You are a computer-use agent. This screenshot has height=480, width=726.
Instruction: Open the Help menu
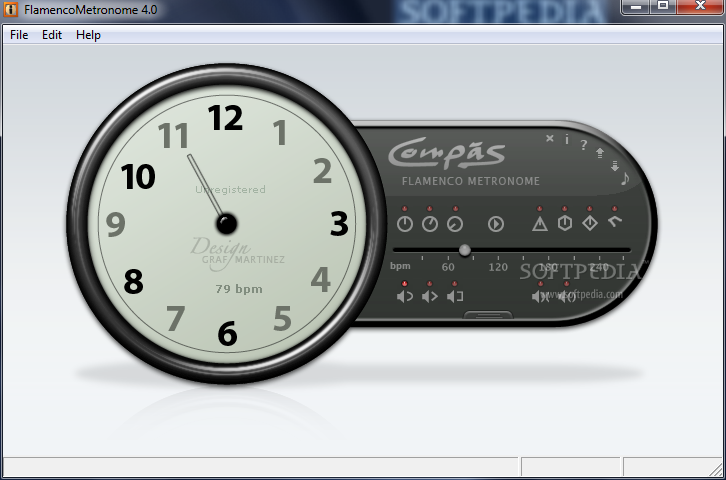click(88, 35)
